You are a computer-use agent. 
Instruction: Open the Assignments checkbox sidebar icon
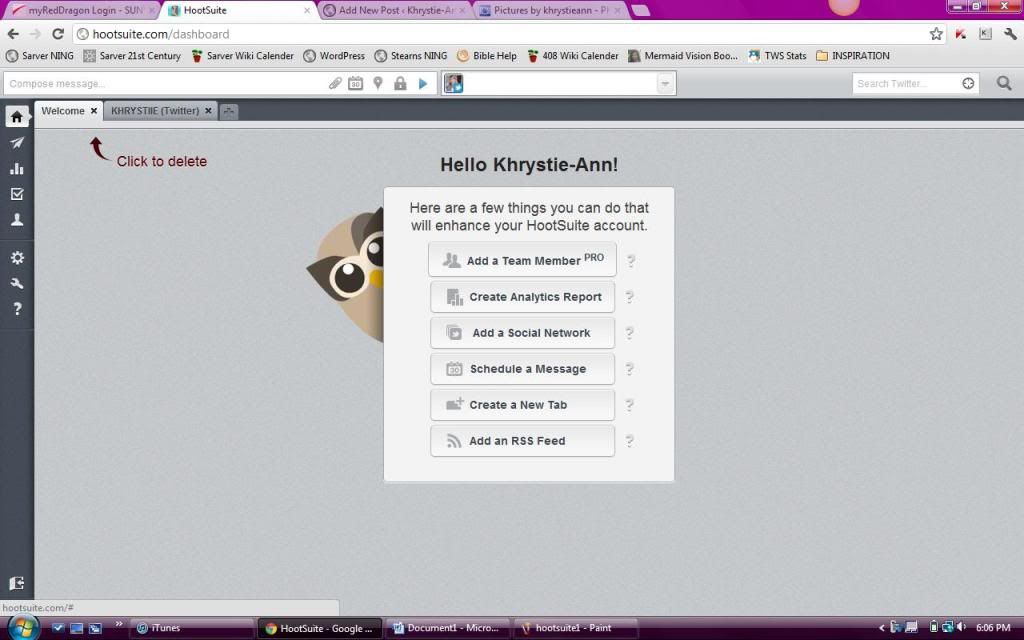17,194
